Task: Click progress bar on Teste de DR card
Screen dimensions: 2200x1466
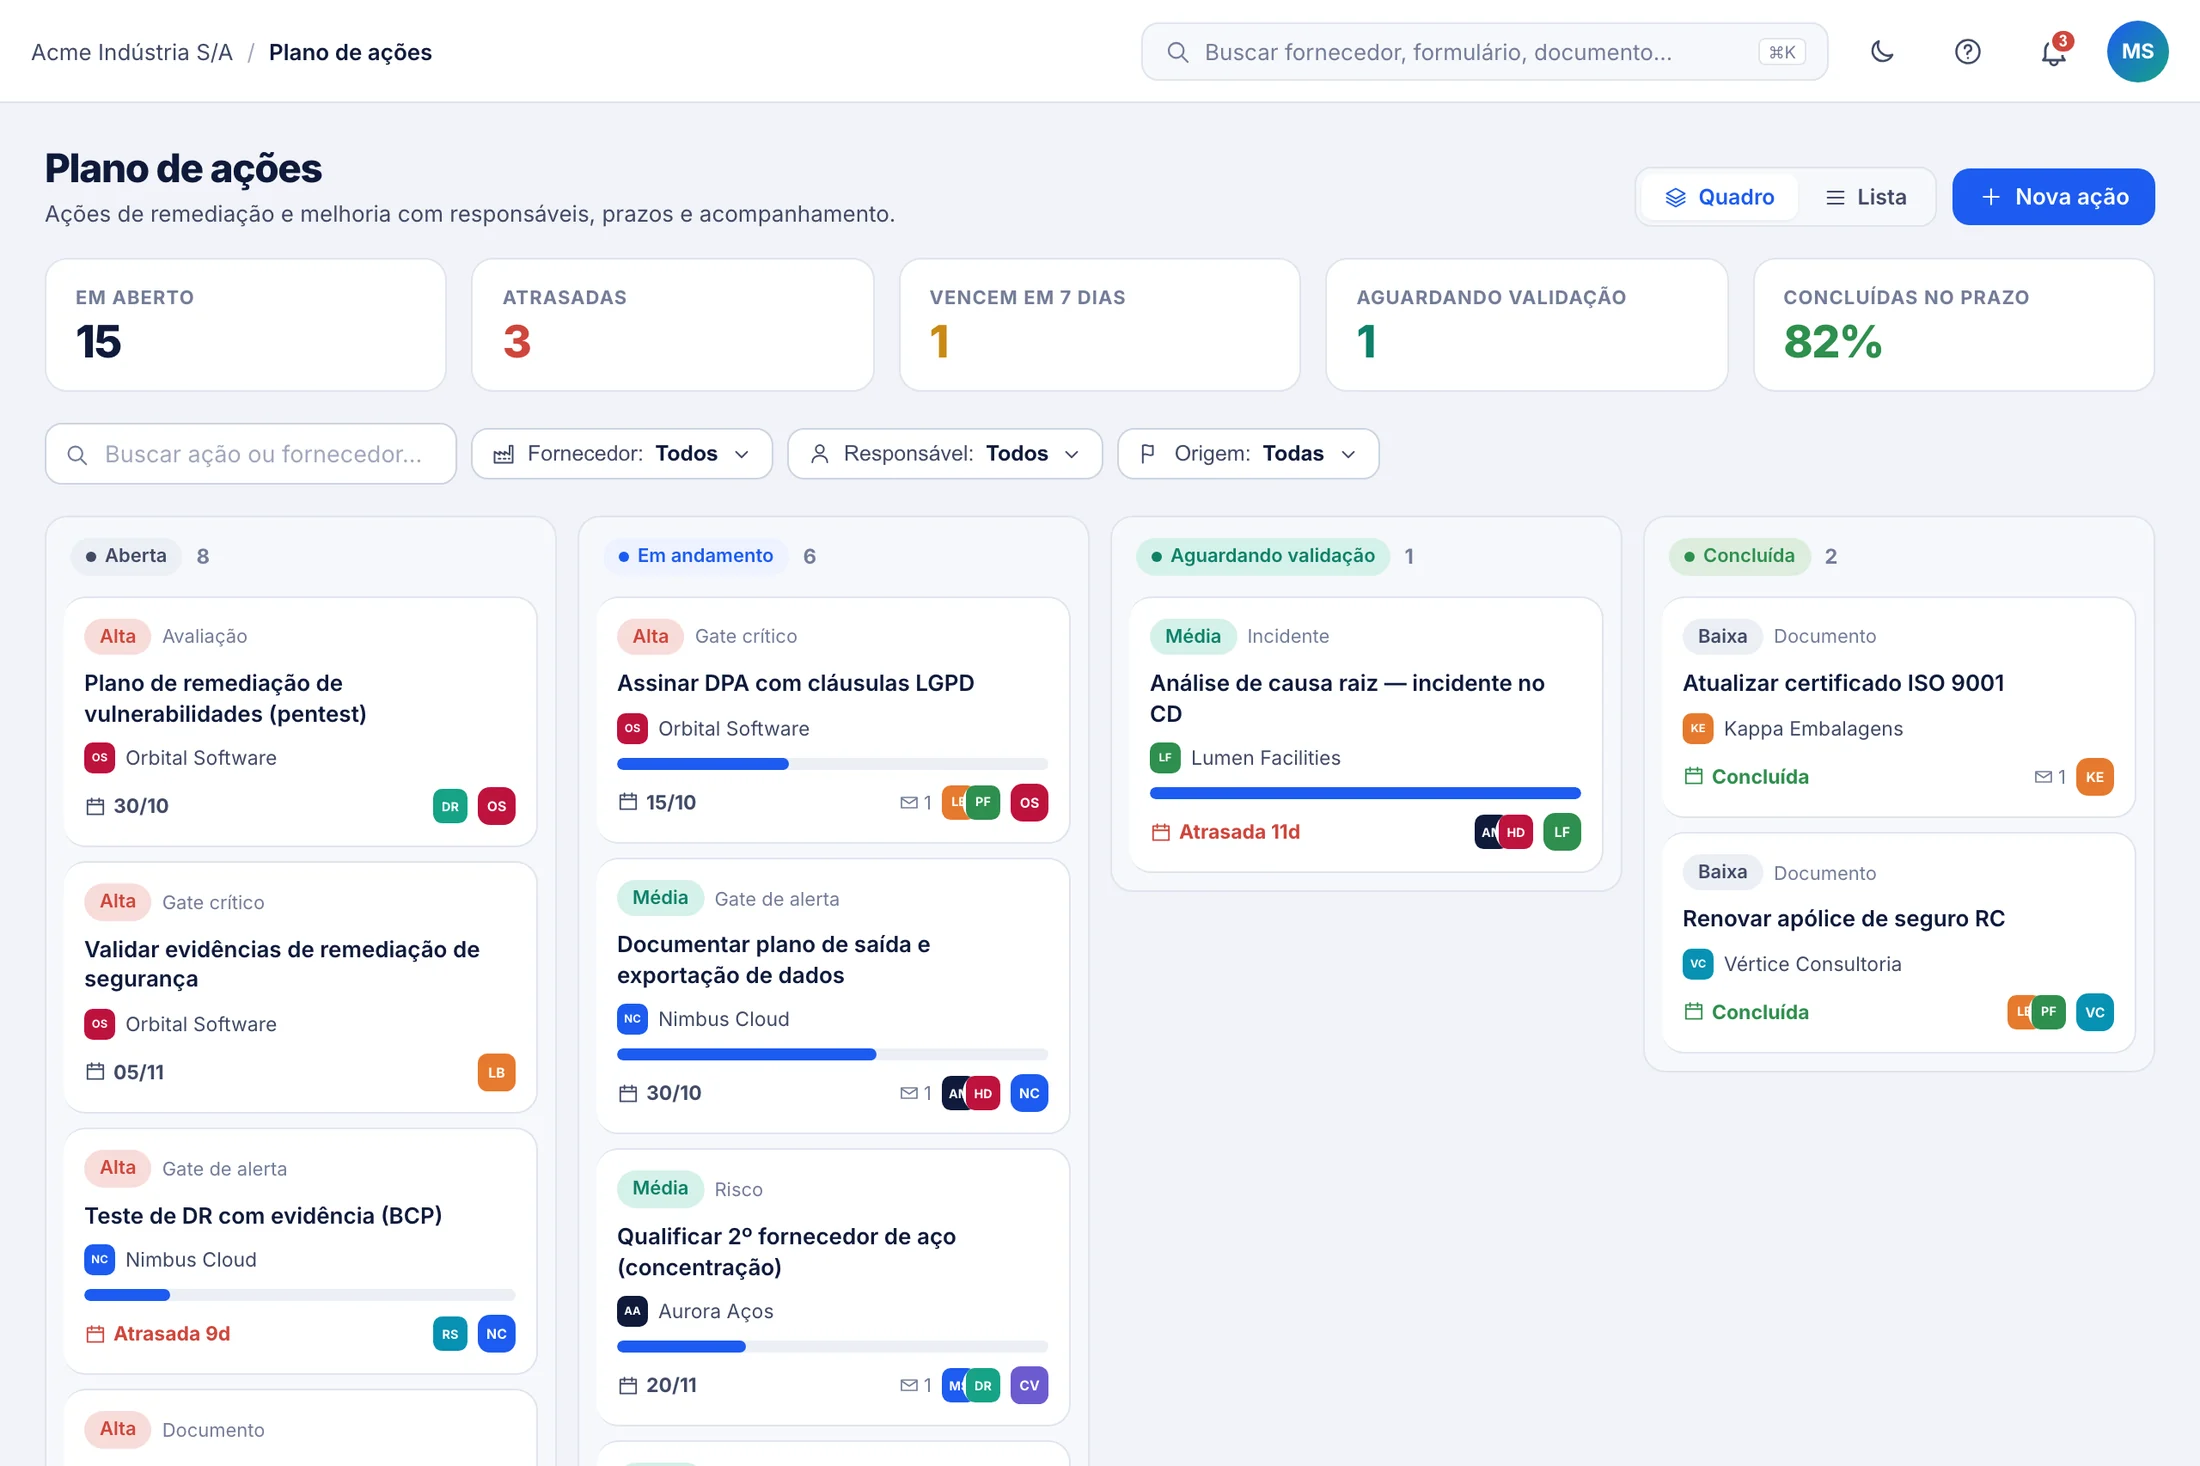Action: (300, 1295)
